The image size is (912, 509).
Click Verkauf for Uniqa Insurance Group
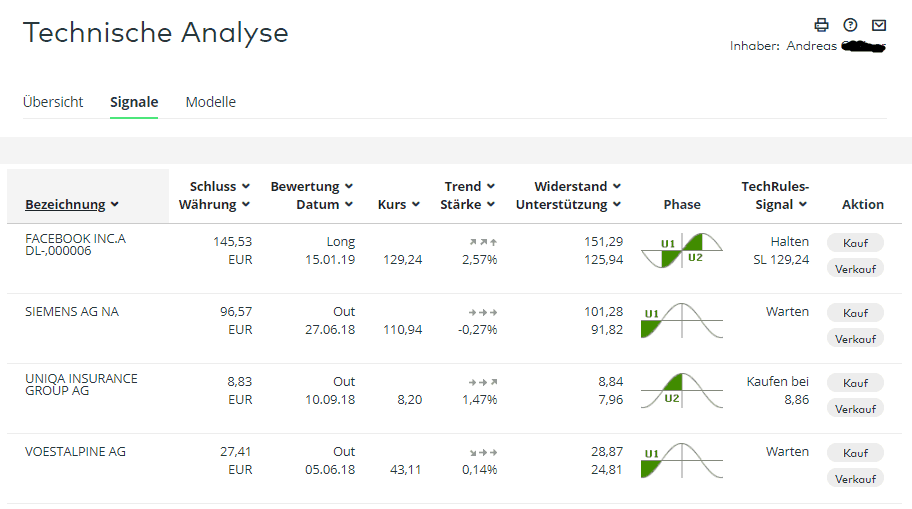click(x=855, y=409)
